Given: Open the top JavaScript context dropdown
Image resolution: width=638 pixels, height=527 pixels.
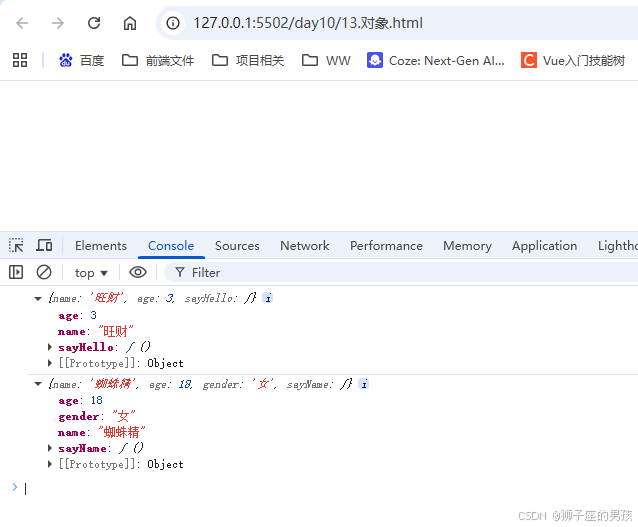Looking at the screenshot, I should click(x=91, y=273).
